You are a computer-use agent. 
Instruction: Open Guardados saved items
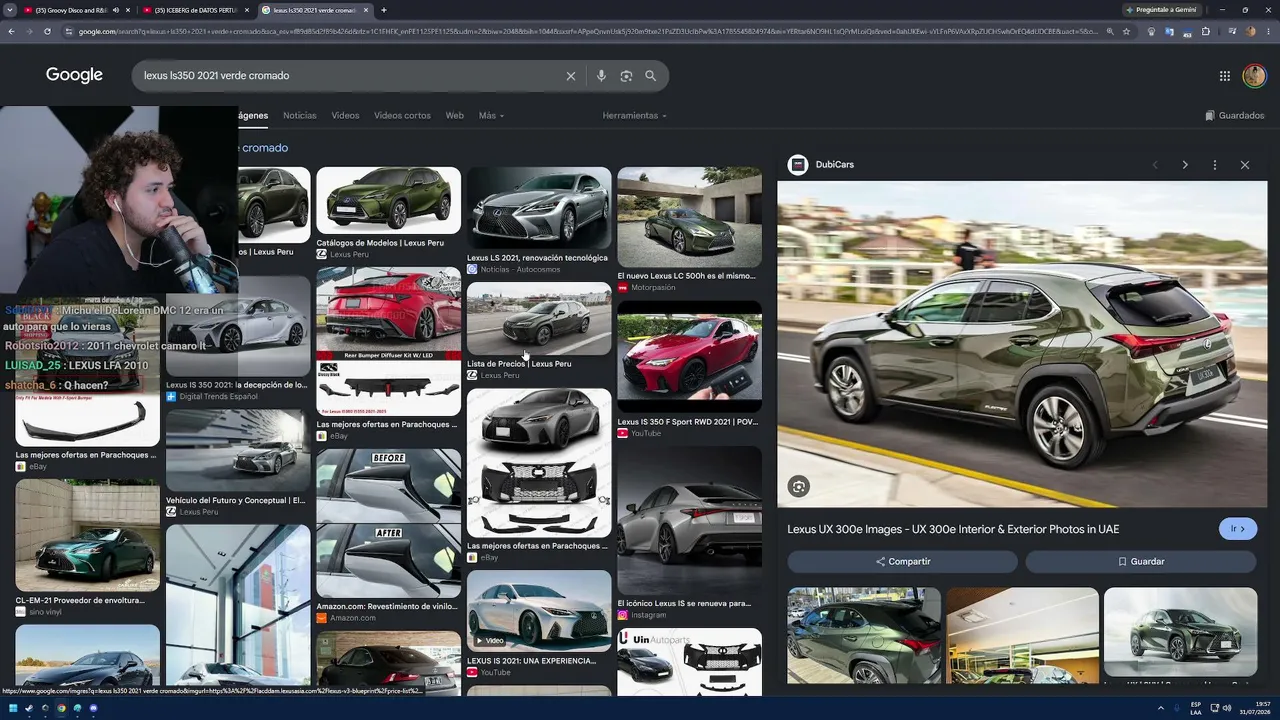(1235, 116)
